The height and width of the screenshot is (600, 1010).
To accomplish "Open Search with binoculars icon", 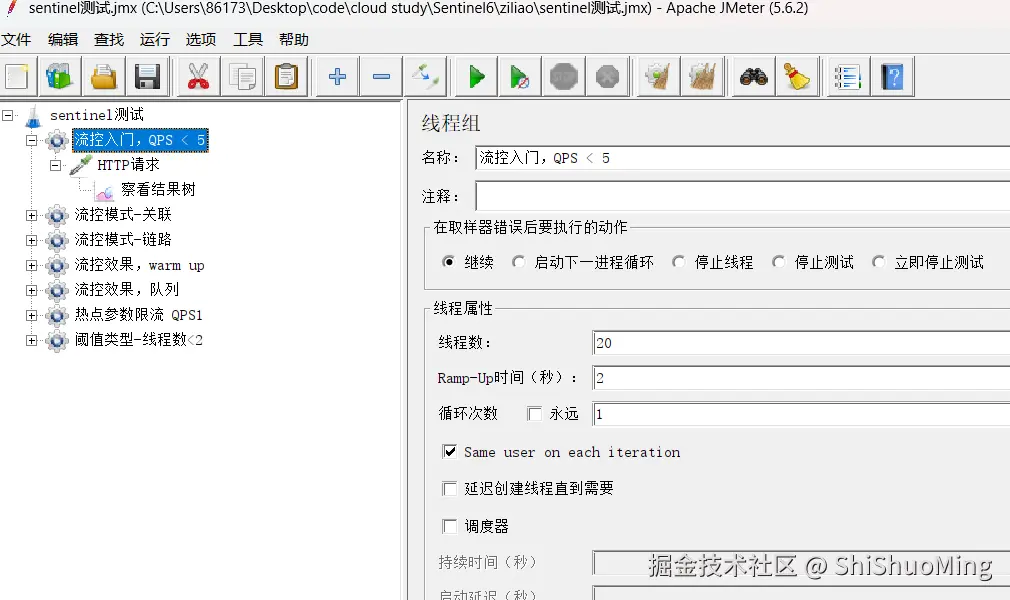I will 753,77.
